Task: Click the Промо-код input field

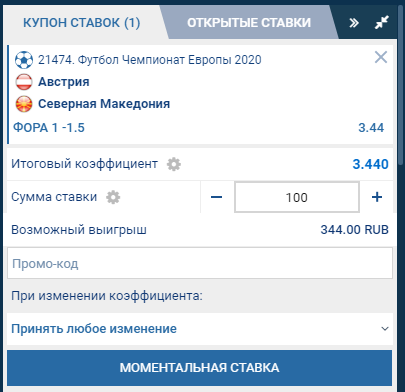Action: (x=200, y=263)
